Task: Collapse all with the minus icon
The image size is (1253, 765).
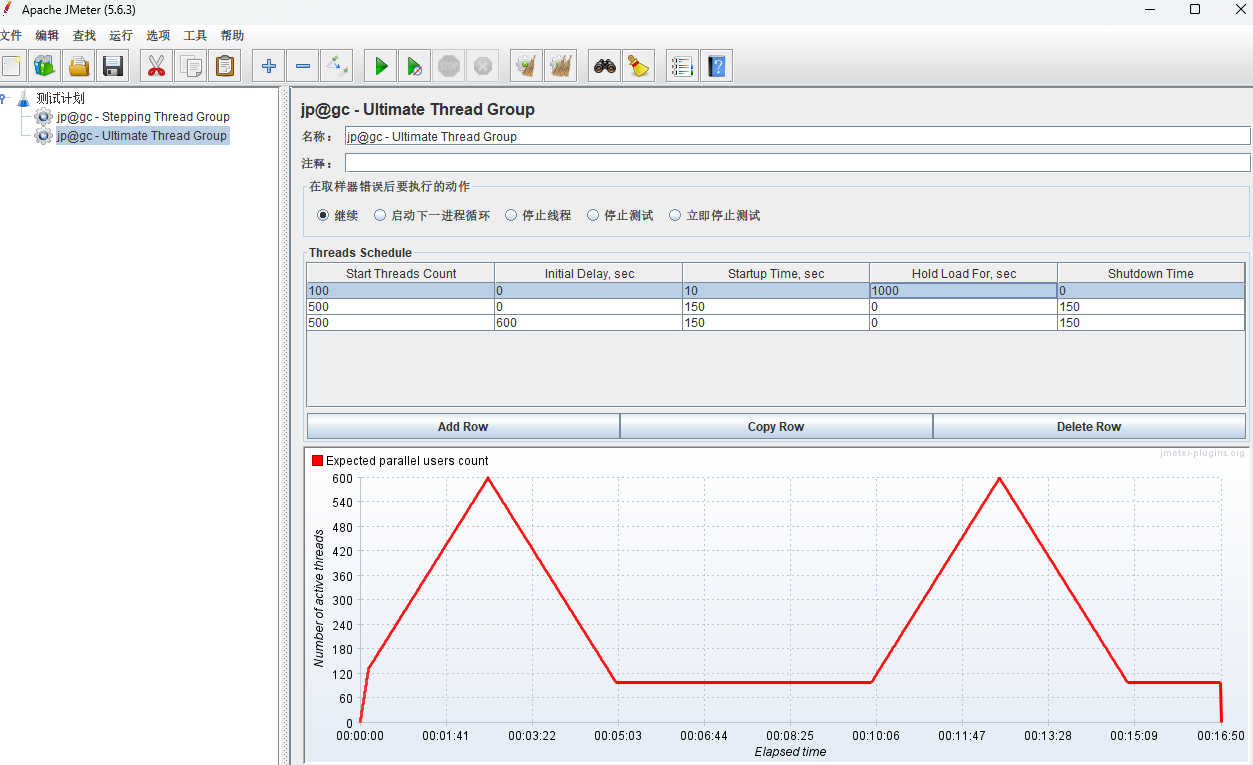Action: tap(302, 66)
